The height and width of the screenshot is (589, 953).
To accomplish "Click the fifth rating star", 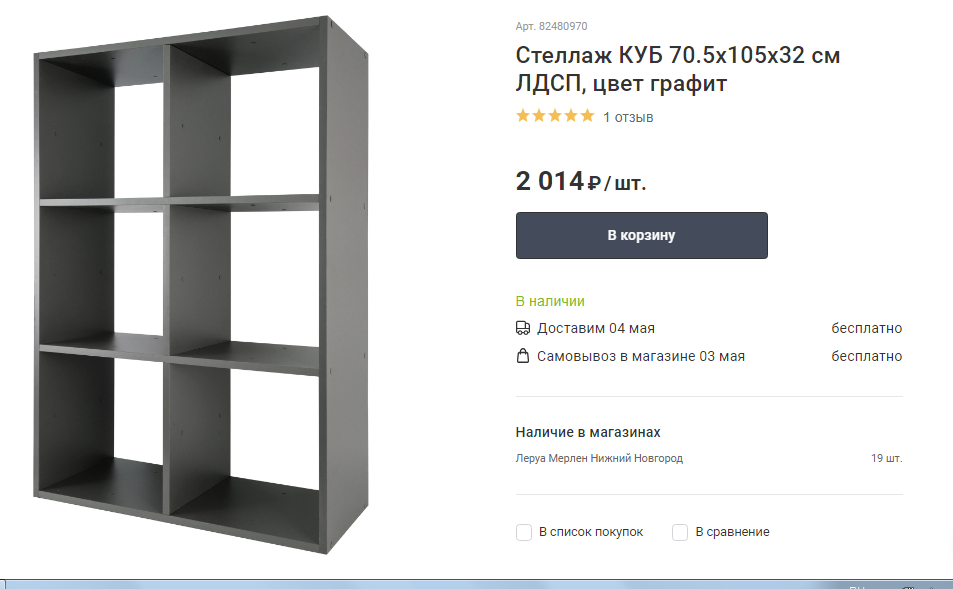I will [587, 116].
